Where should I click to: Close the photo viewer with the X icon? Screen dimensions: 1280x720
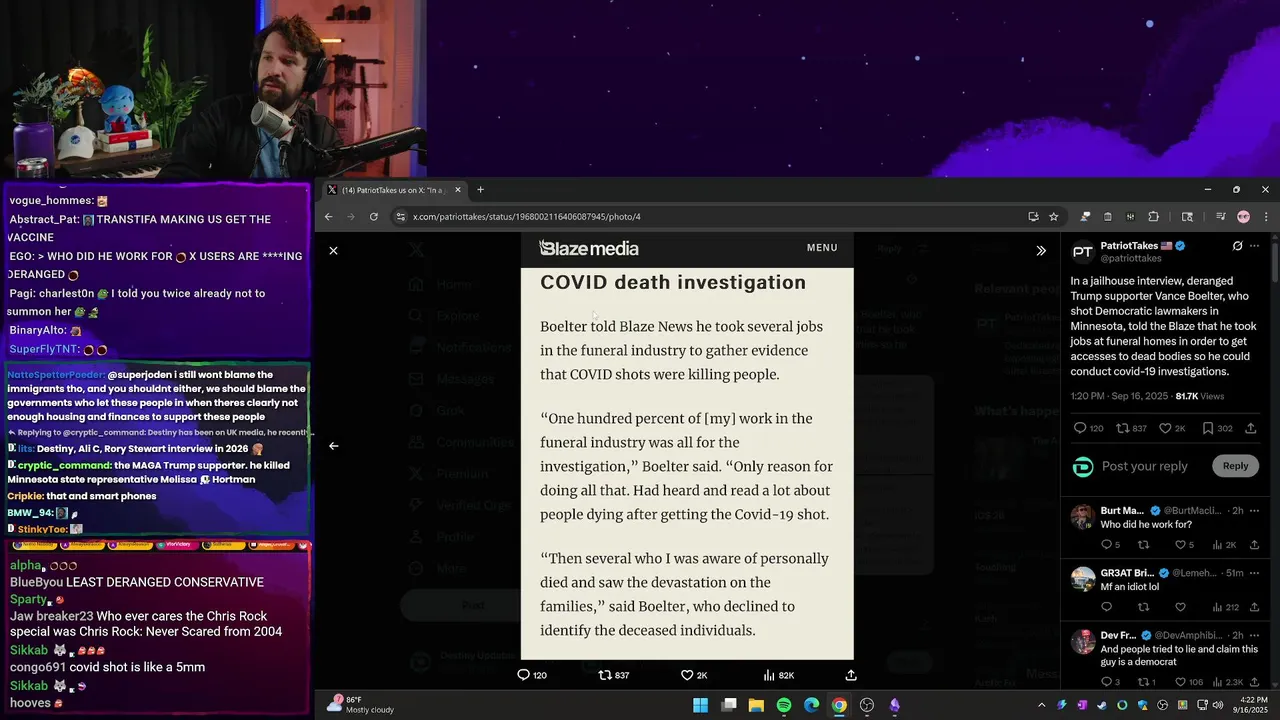[x=334, y=251]
